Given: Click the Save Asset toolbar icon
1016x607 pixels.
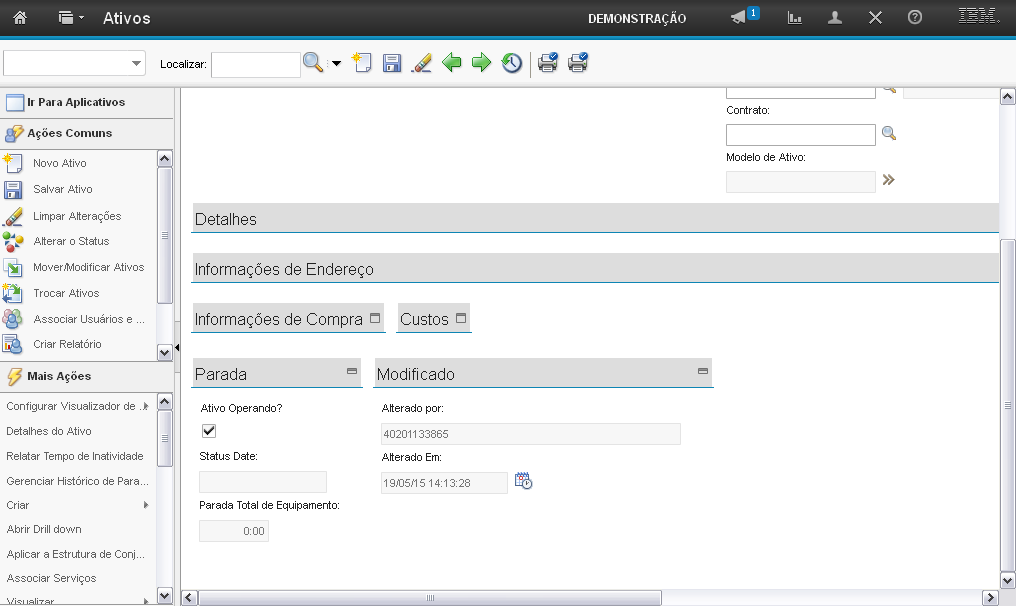Looking at the screenshot, I should 392,63.
